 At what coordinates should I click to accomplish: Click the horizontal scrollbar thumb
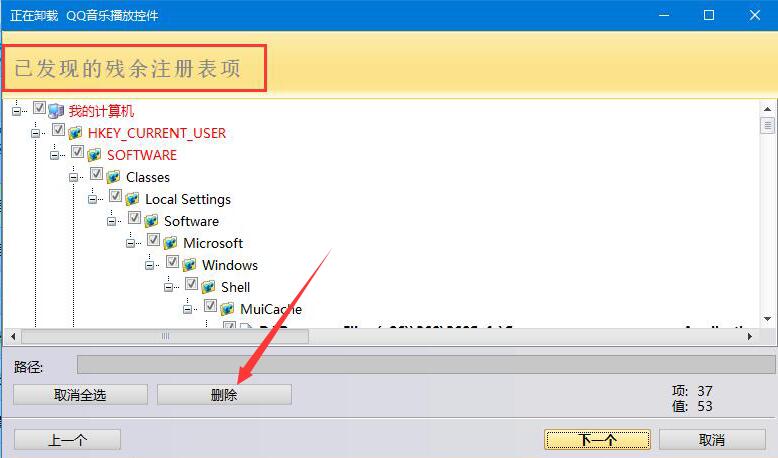pos(165,336)
